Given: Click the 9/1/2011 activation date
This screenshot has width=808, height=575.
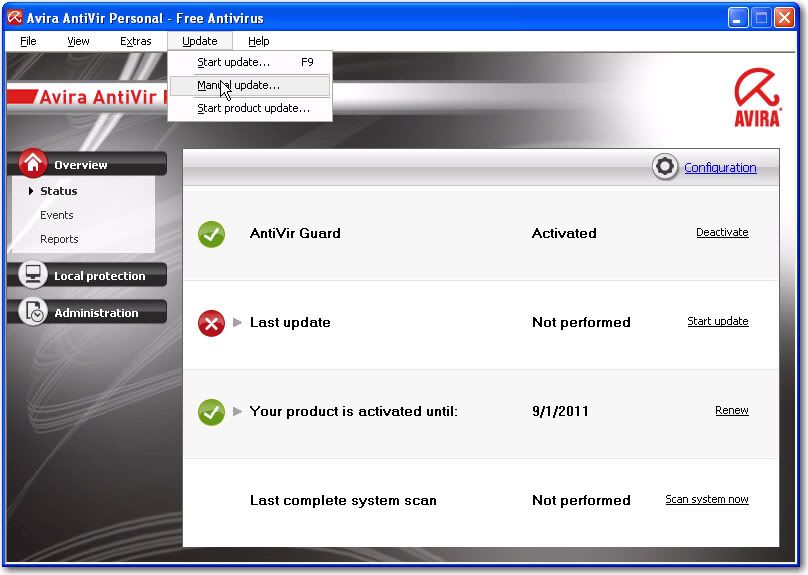Looking at the screenshot, I should click(560, 411).
